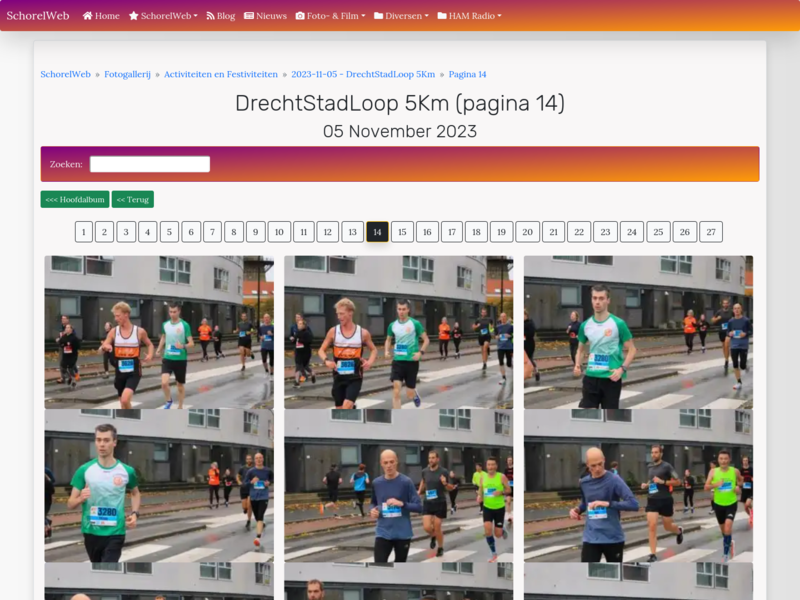Screen dimensions: 800x600
Task: Expand the HAM Radio dropdown caret
Action: (499, 16)
